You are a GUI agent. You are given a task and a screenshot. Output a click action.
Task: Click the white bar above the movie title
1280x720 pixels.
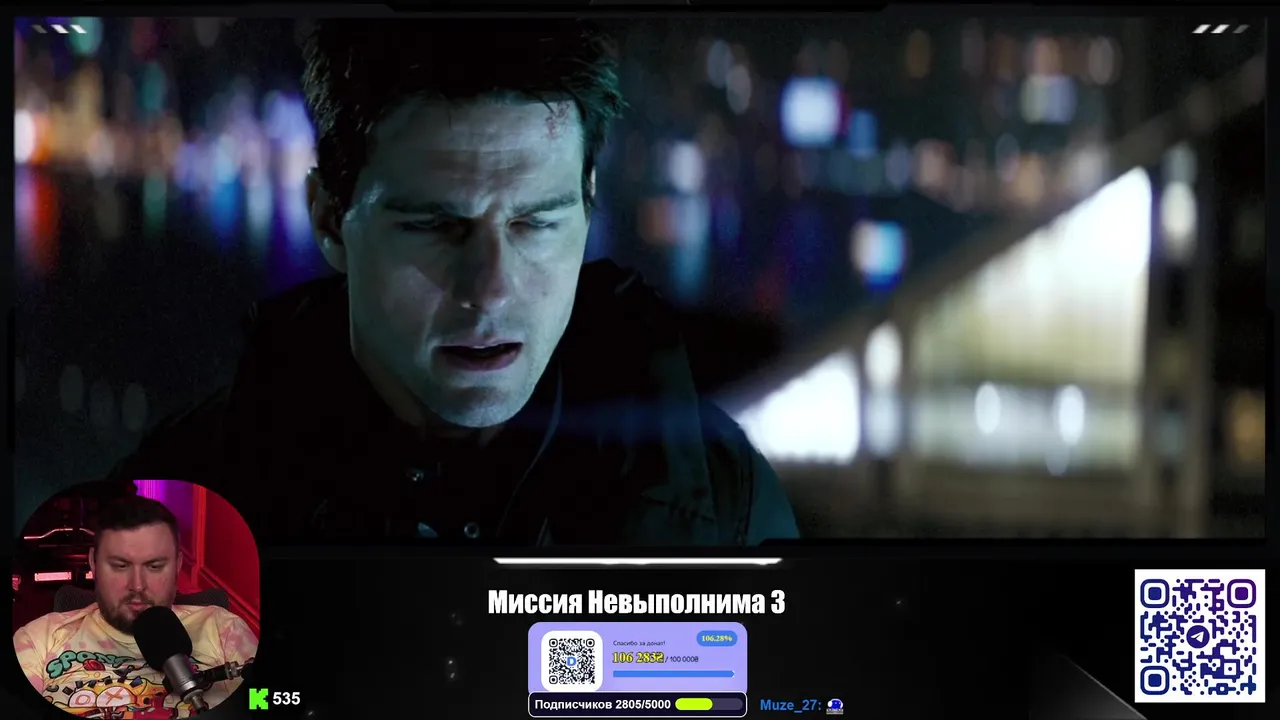637,561
